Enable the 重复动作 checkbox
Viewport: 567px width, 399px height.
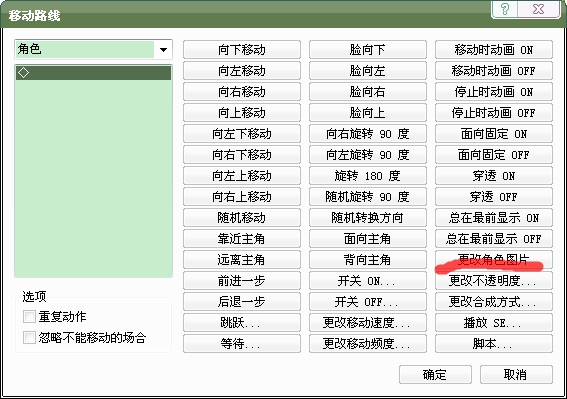[29, 317]
